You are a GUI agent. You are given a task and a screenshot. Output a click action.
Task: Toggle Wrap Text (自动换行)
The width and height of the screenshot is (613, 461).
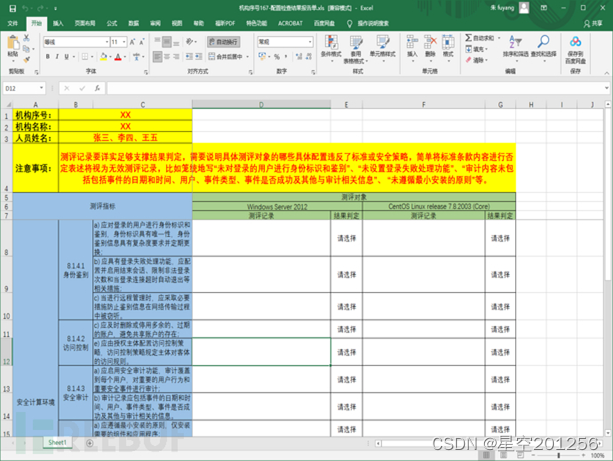(x=224, y=42)
